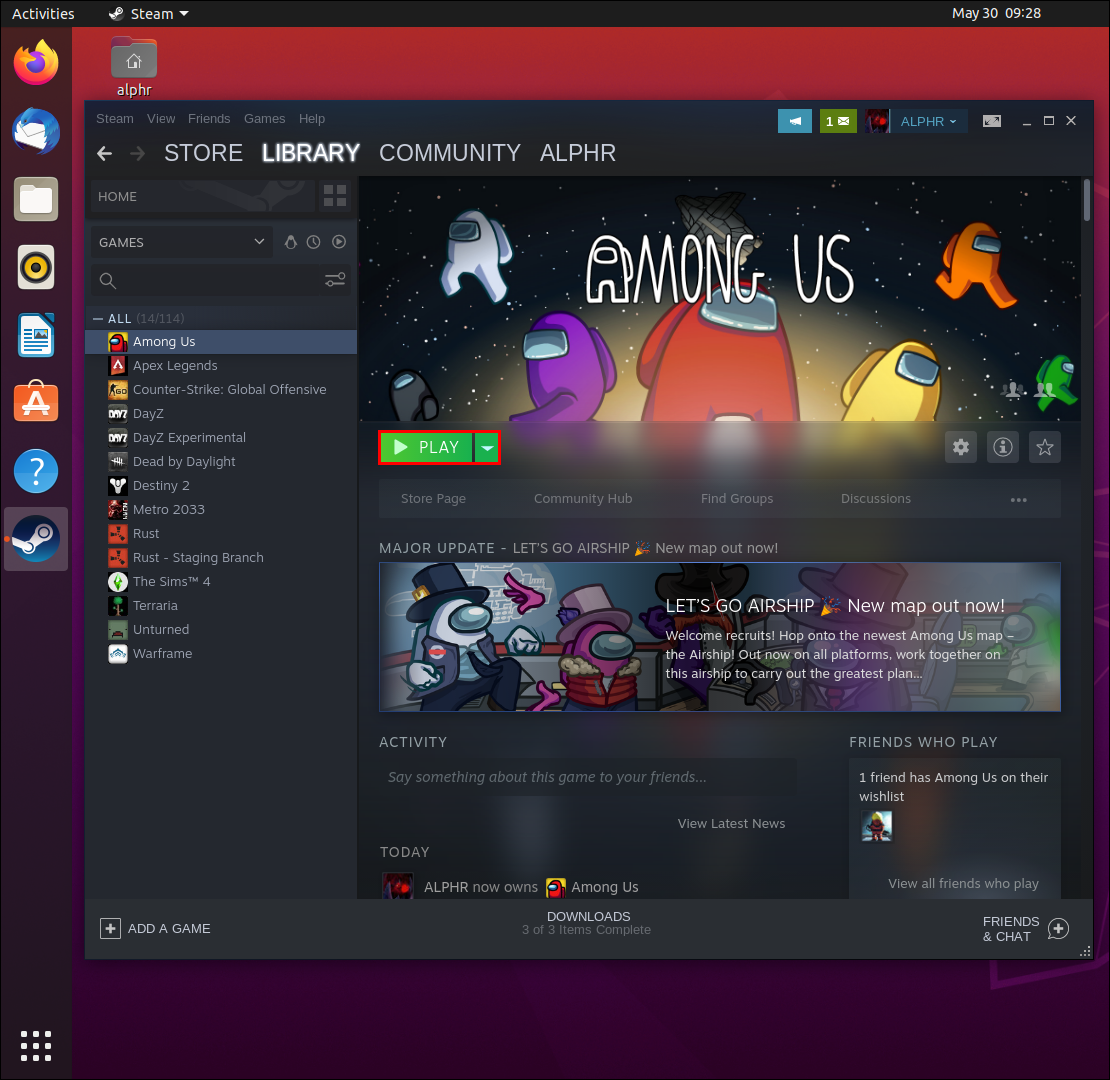This screenshot has height=1080, width=1110.
Task: Open the Steam announcements megaphone icon
Action: pos(794,121)
